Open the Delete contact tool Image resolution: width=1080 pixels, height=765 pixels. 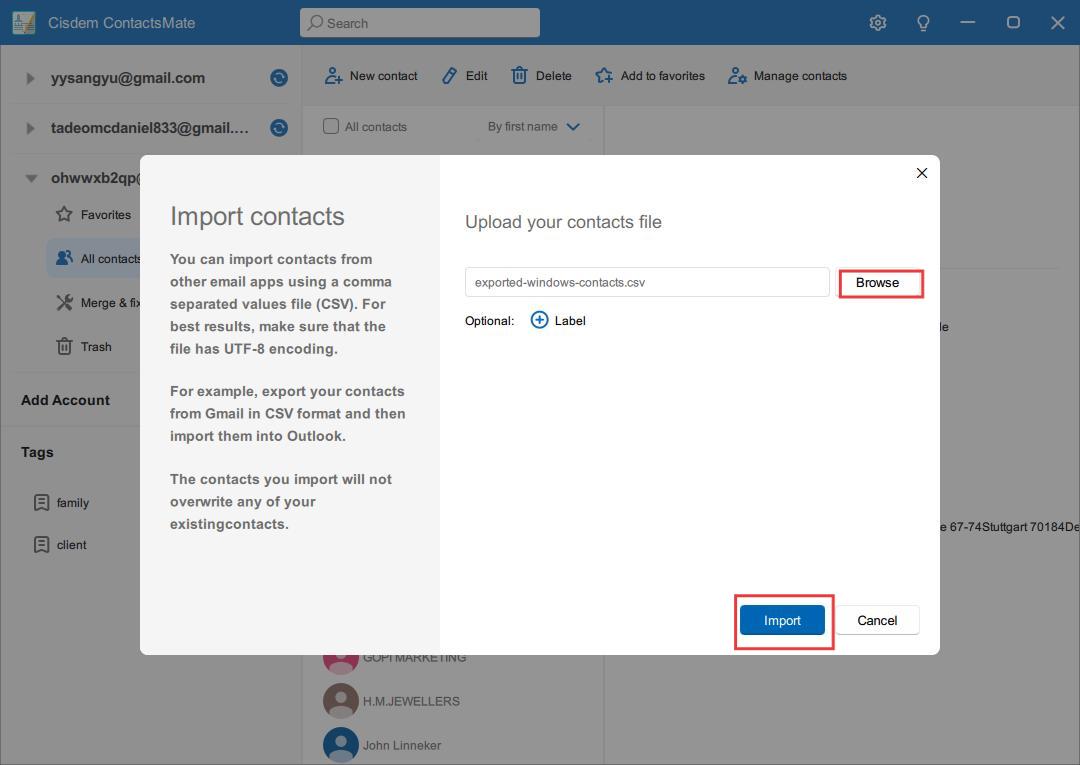540,75
